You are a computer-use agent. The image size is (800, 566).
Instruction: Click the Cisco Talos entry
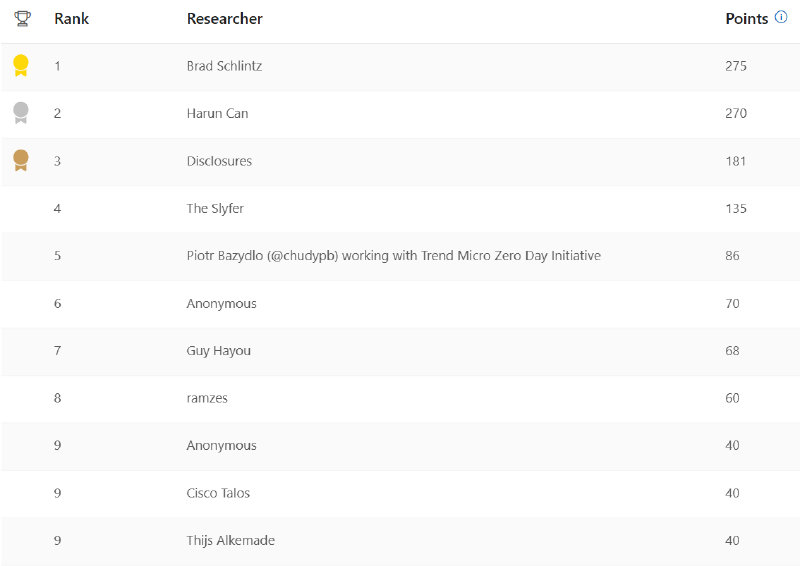218,493
